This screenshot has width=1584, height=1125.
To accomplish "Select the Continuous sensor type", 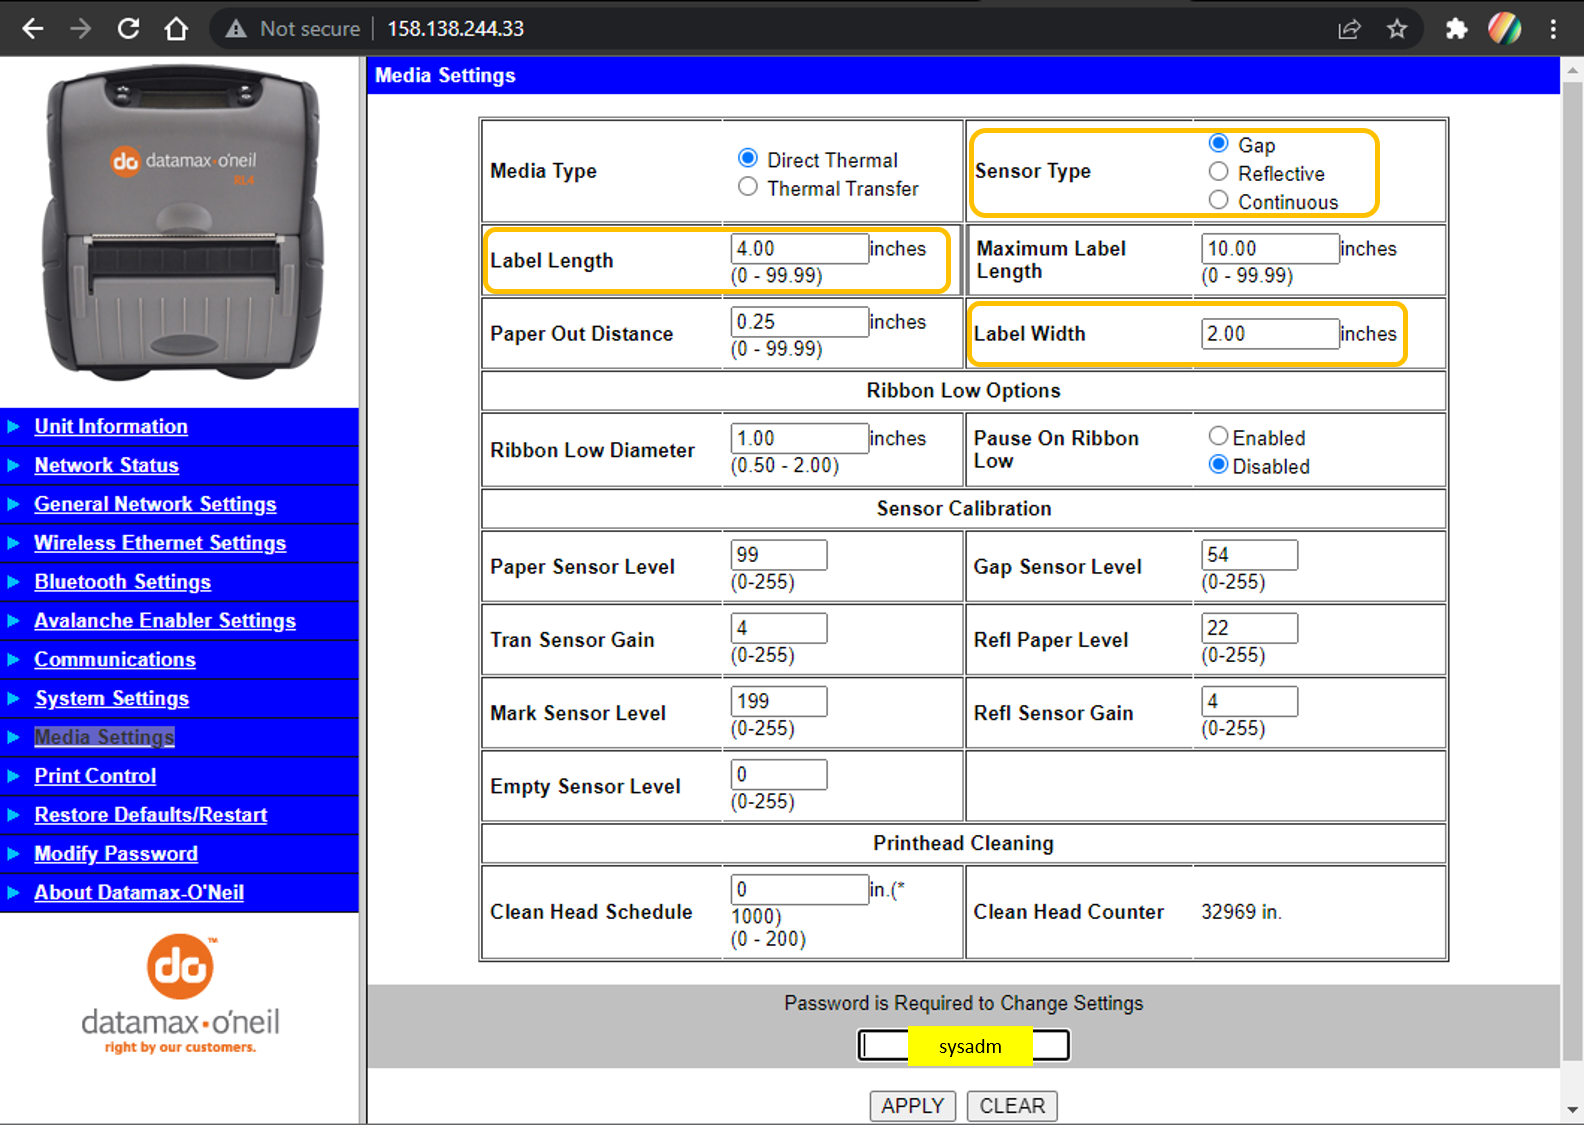I will click(1218, 200).
